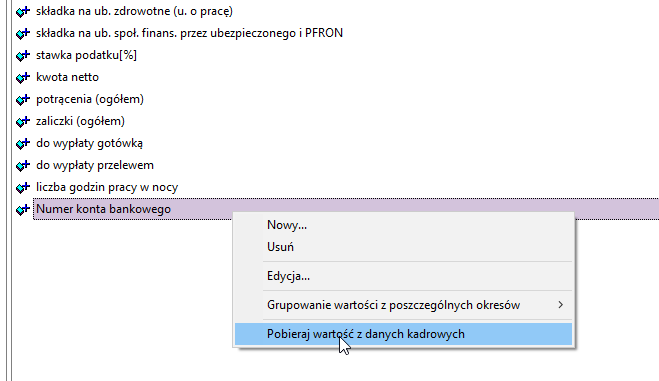
Task: Click the icon beside kwota netto
Action: (23, 77)
